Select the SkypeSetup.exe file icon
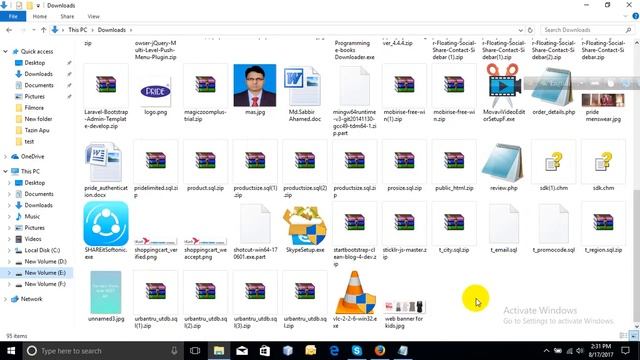640x360 pixels. click(305, 226)
